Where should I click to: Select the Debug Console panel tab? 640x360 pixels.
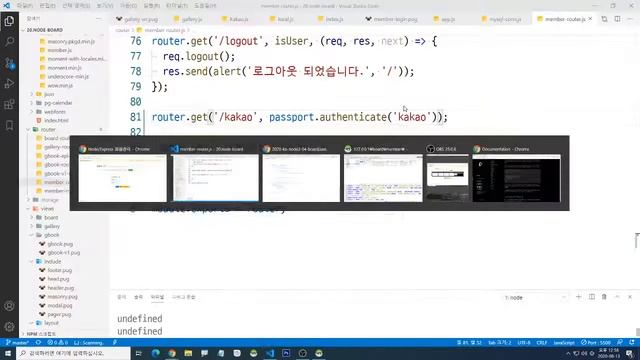click(x=184, y=297)
